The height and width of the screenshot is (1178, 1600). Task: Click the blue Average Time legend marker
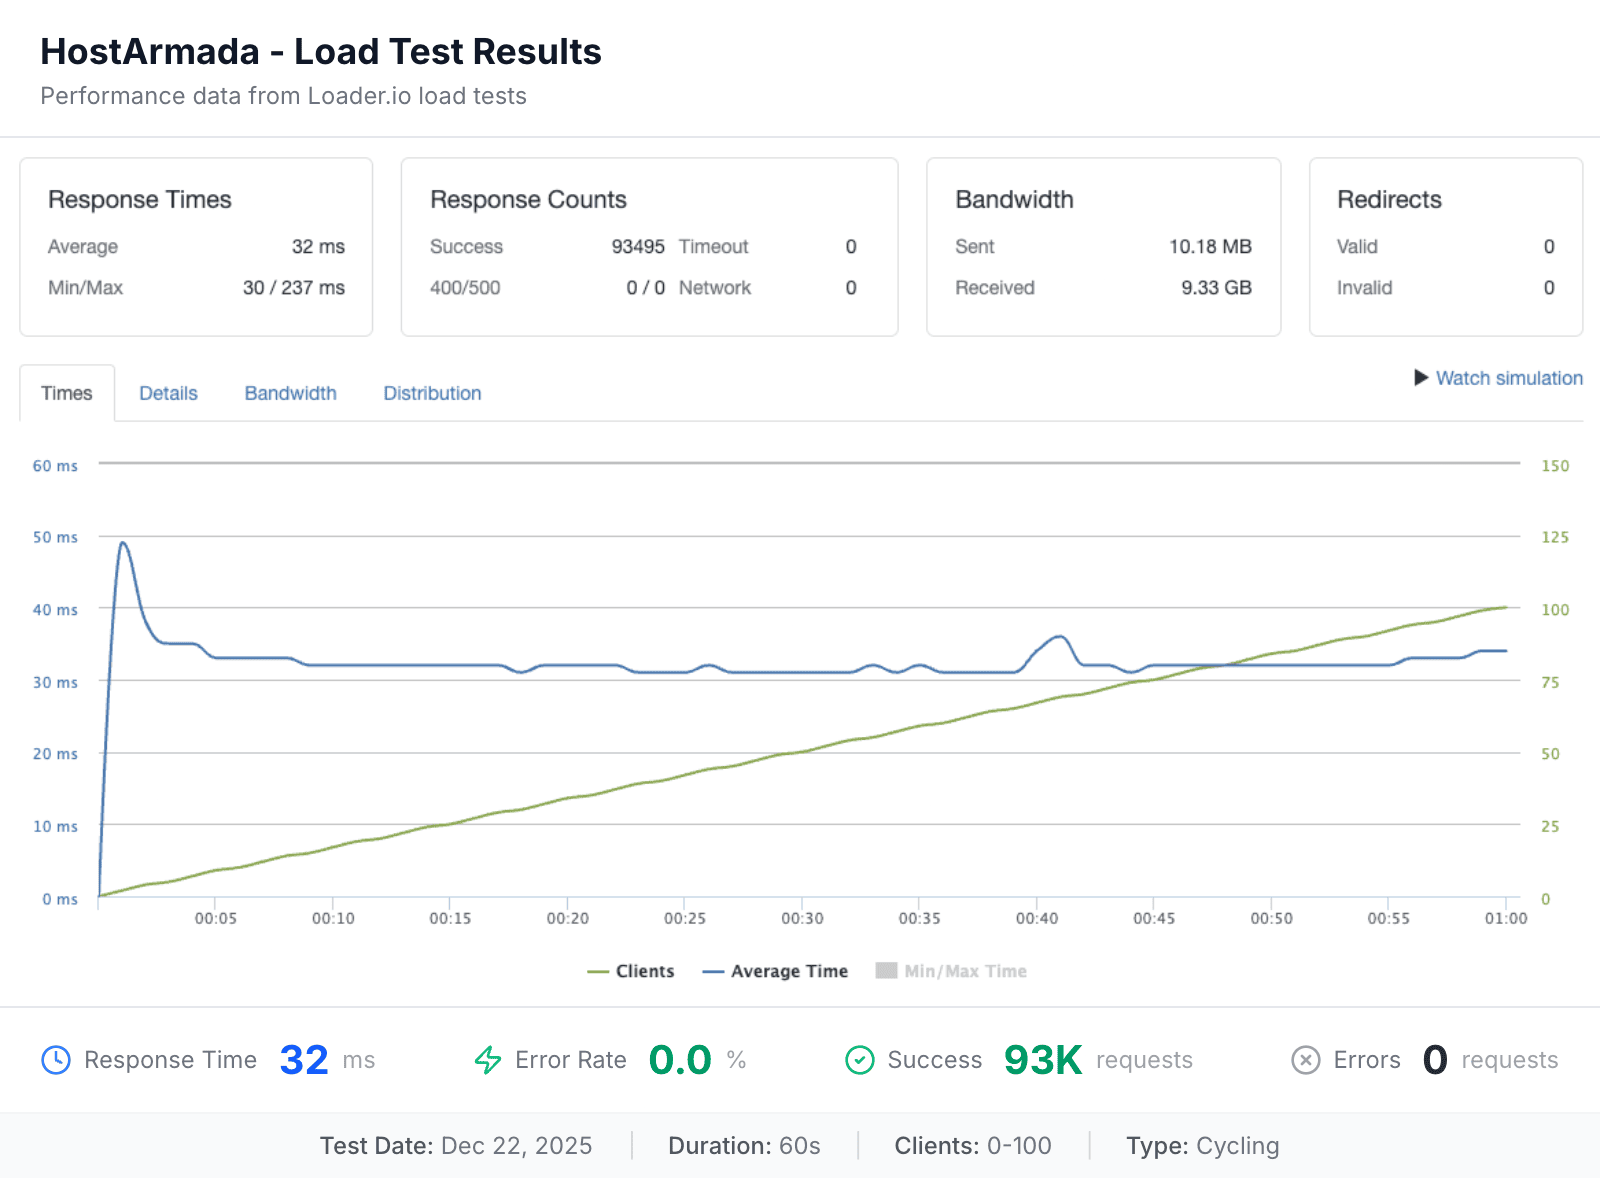712,970
